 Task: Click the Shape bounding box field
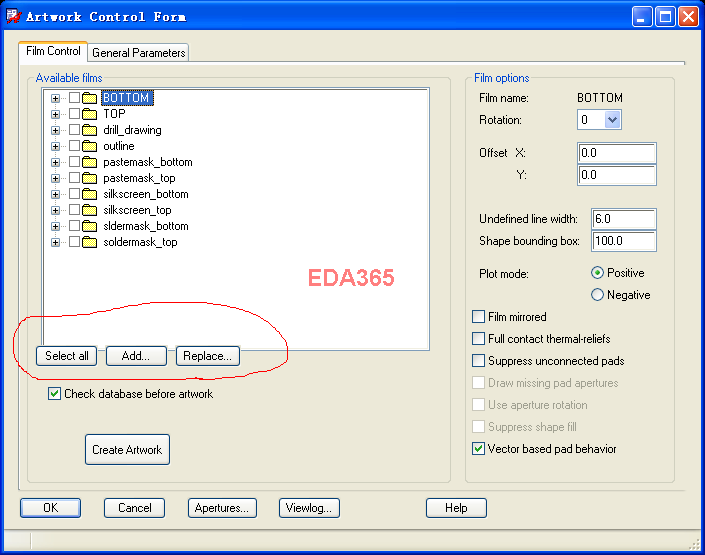point(624,241)
